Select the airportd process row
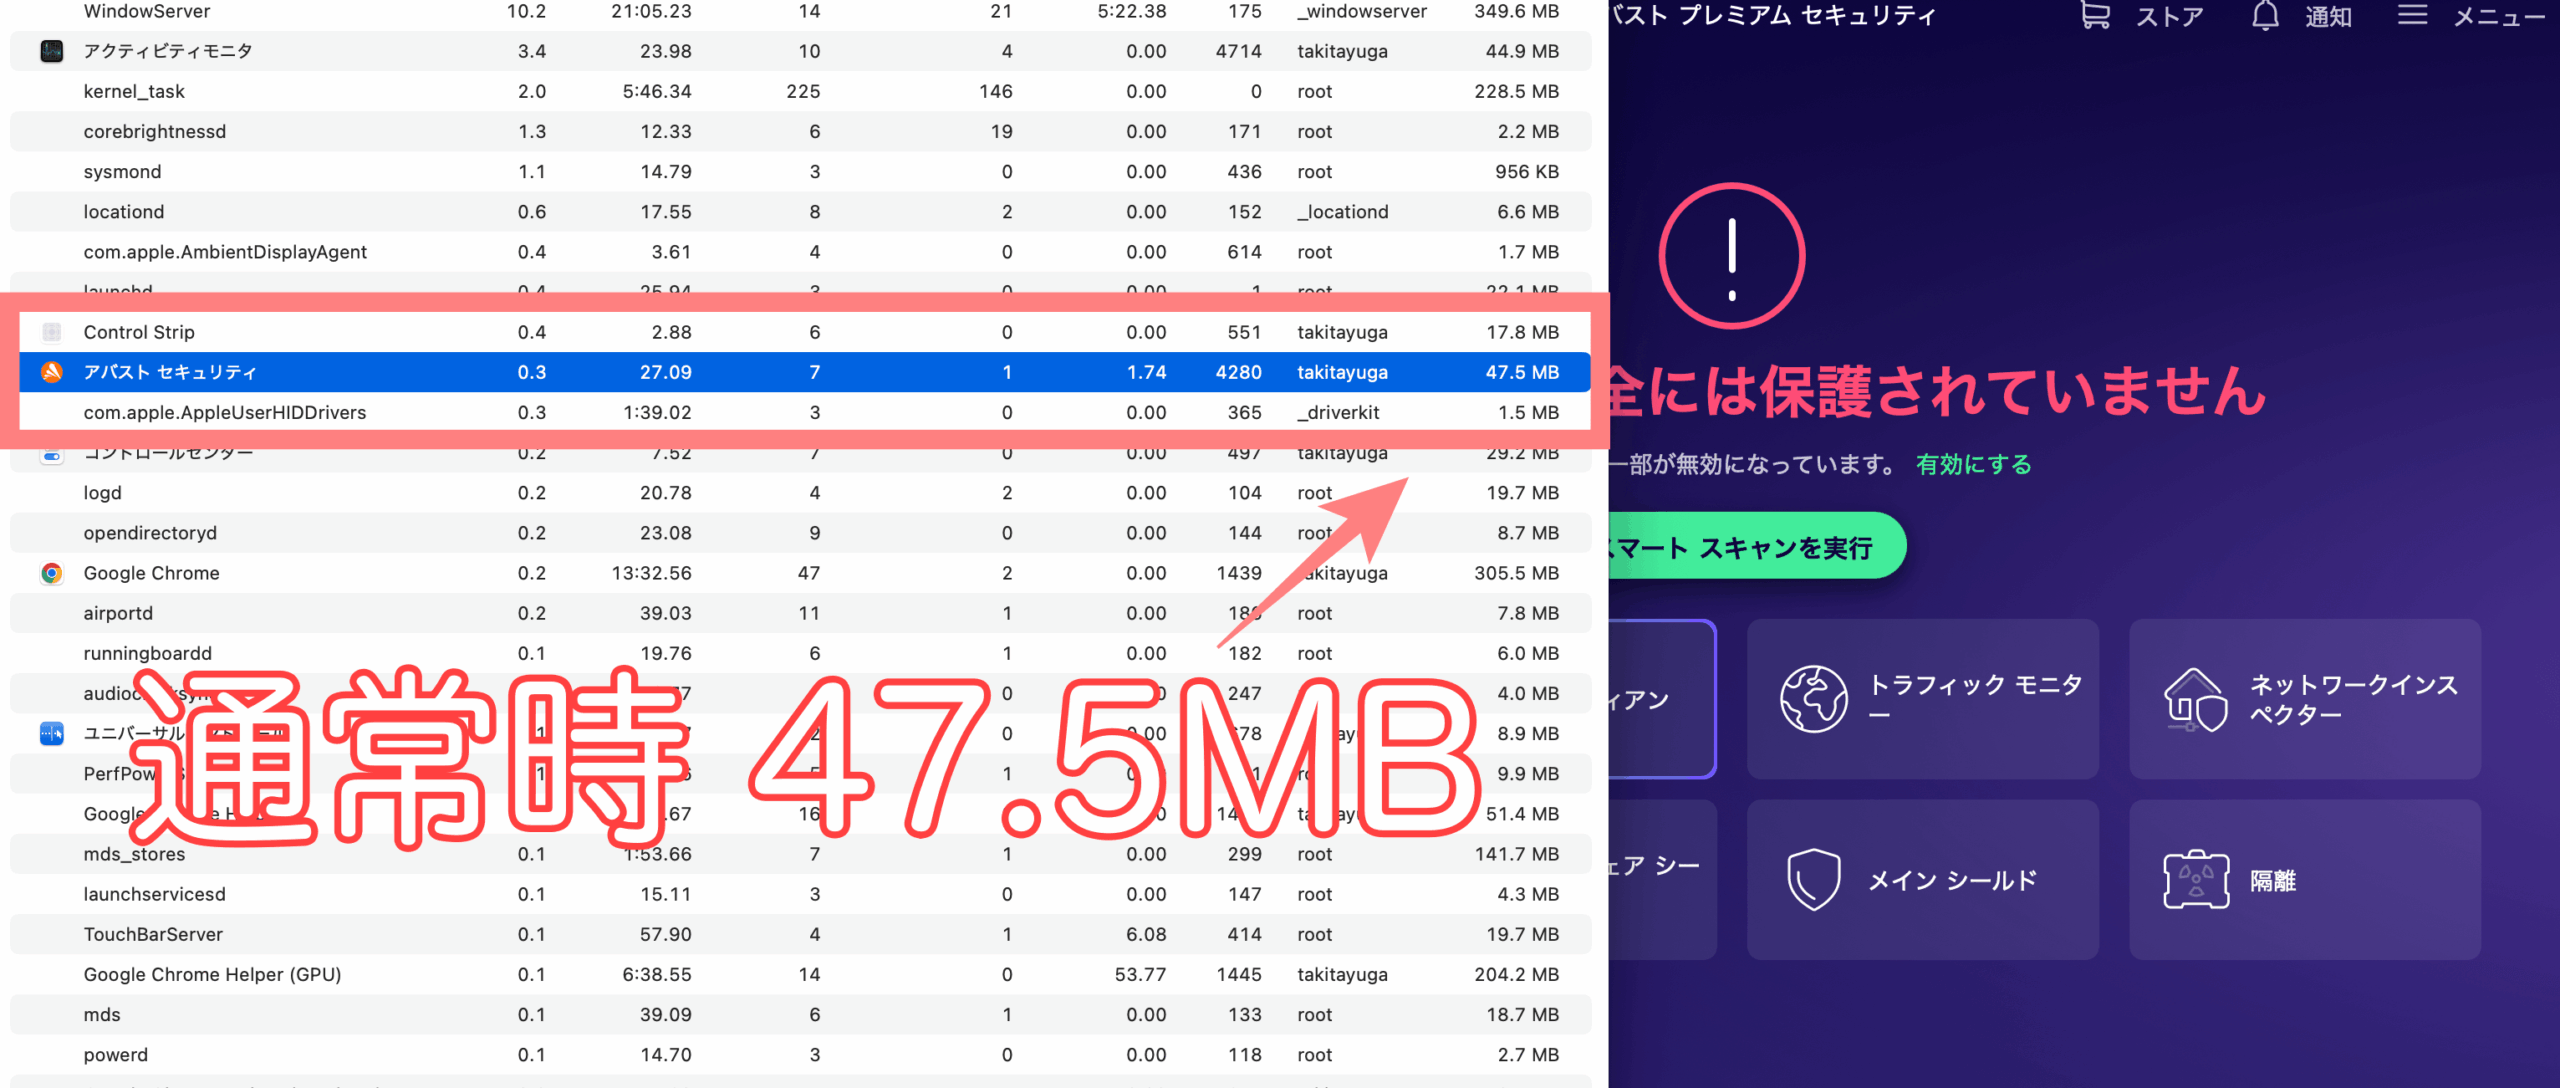2560x1088 pixels. [x=800, y=613]
